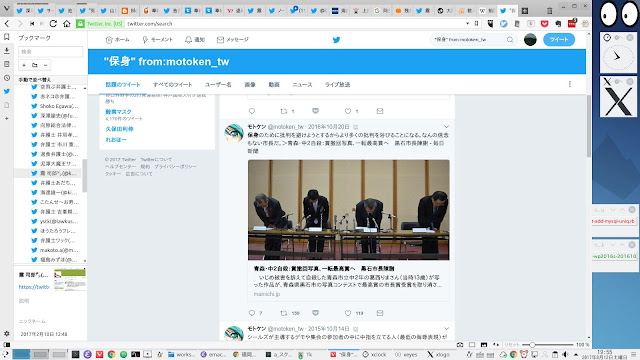Viewport: 640px width, 360px height.
Task: Add a web panel with plus icon
Action: pos(7,118)
